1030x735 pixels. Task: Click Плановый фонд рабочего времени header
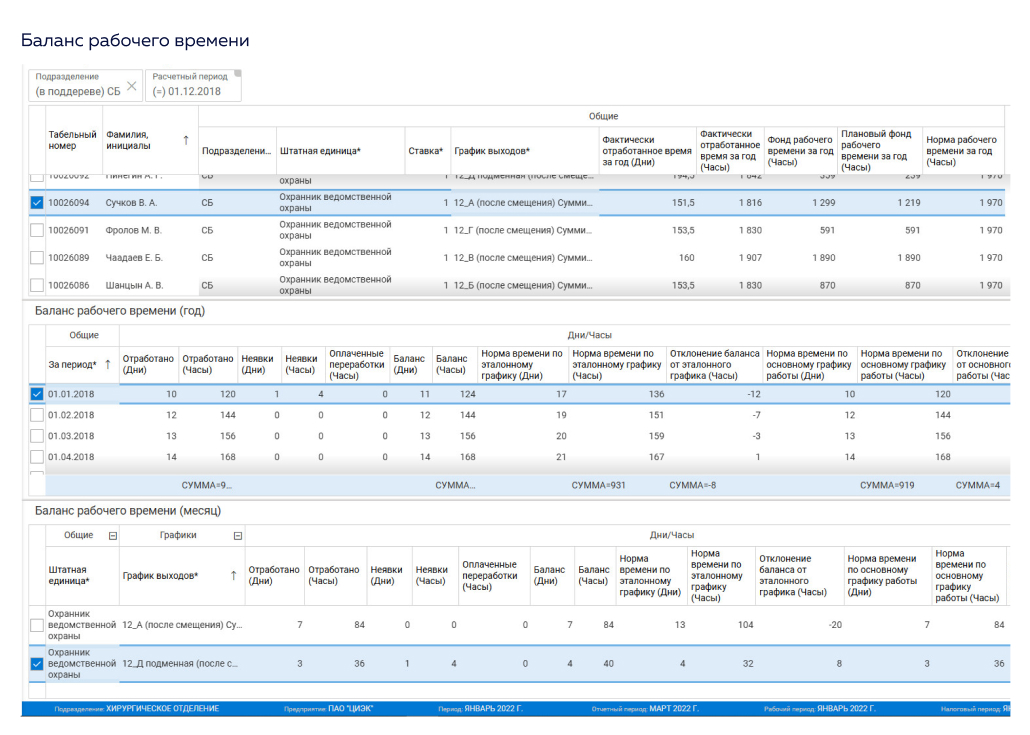pos(880,151)
